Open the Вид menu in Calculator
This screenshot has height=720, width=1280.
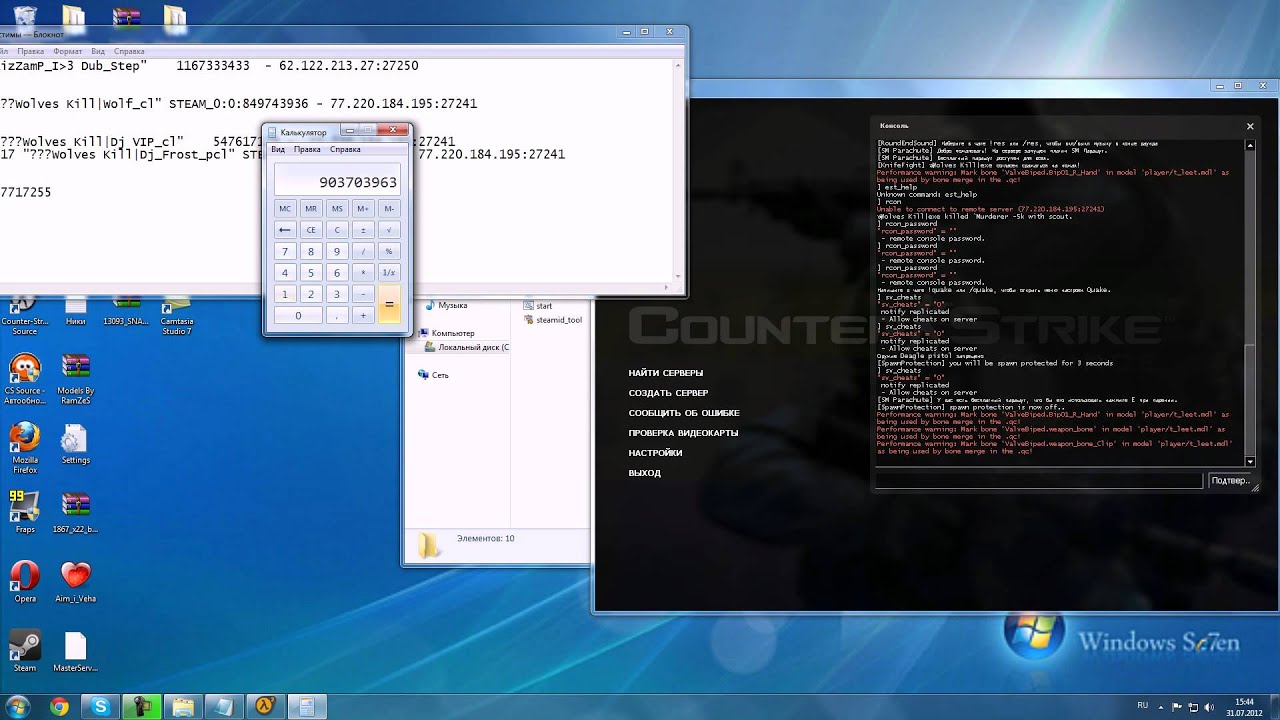(x=278, y=149)
